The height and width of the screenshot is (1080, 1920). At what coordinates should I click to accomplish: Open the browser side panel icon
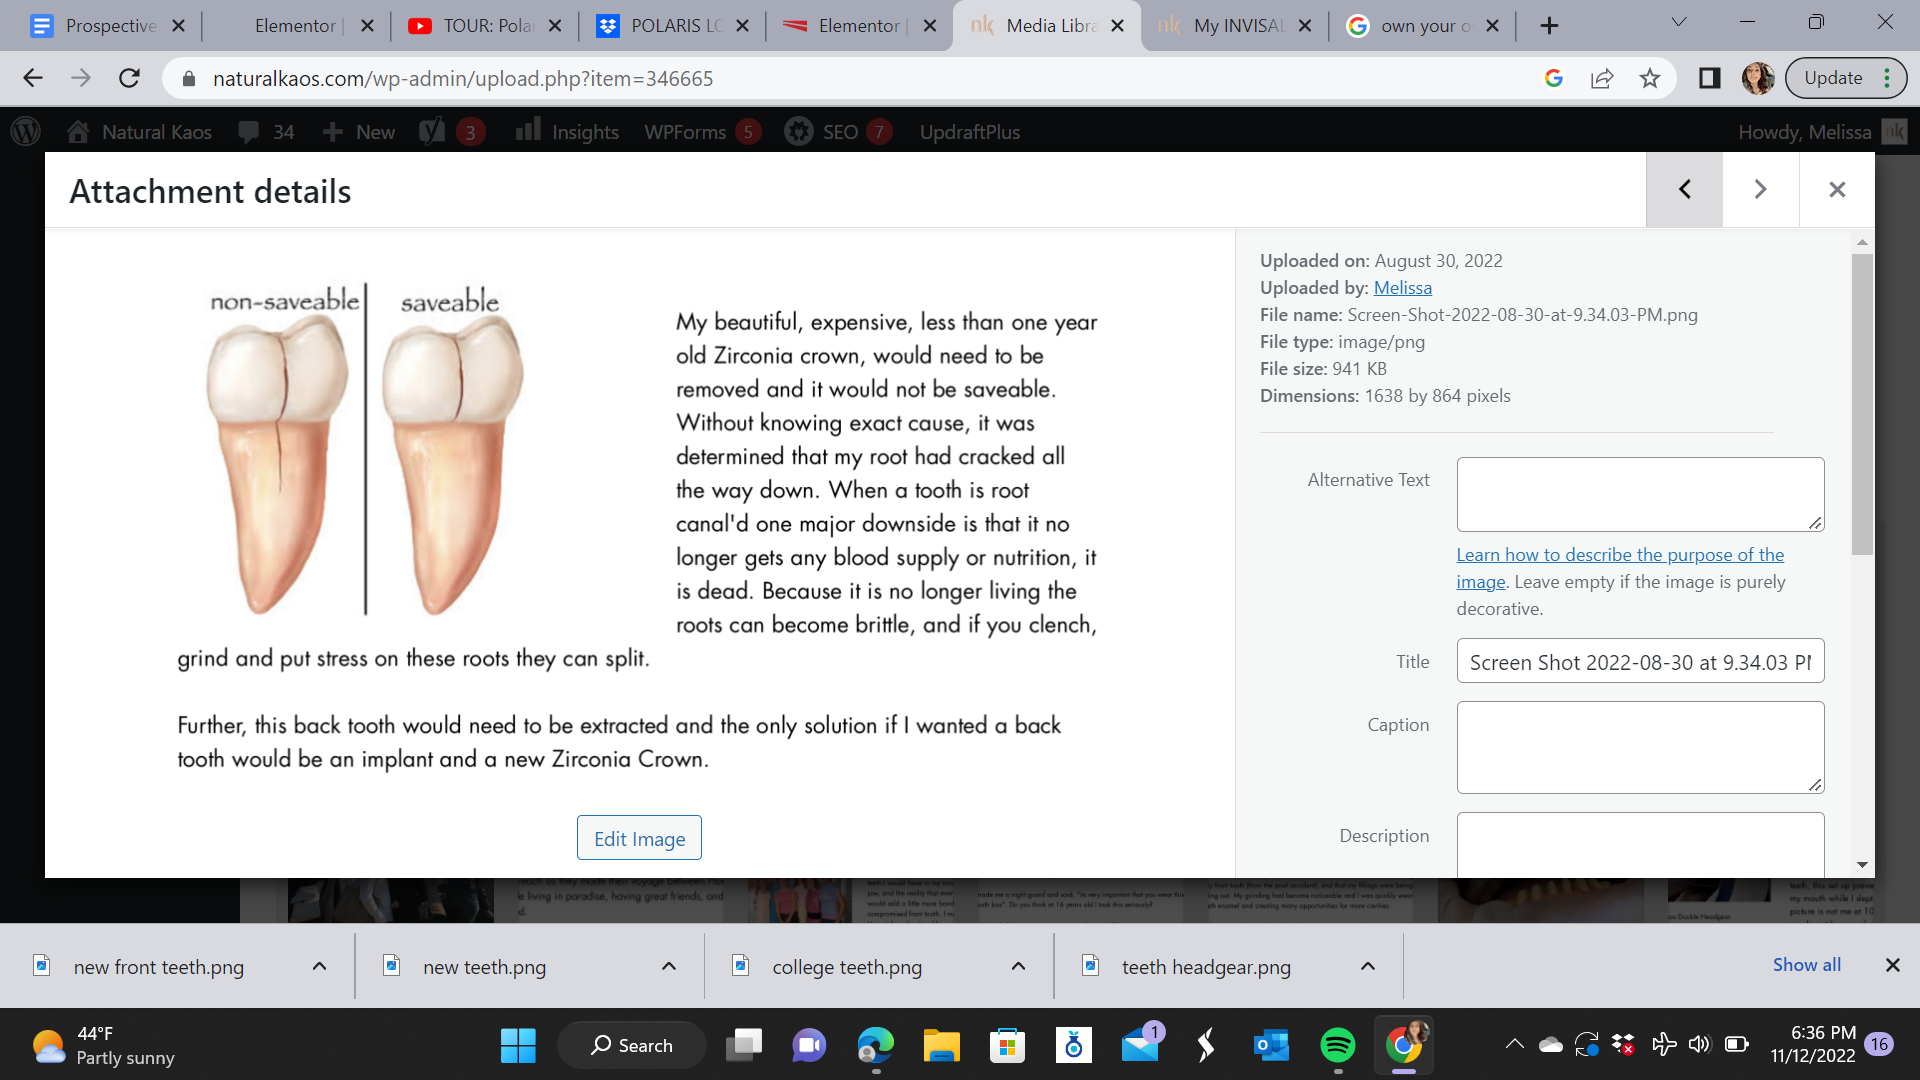coord(1709,78)
